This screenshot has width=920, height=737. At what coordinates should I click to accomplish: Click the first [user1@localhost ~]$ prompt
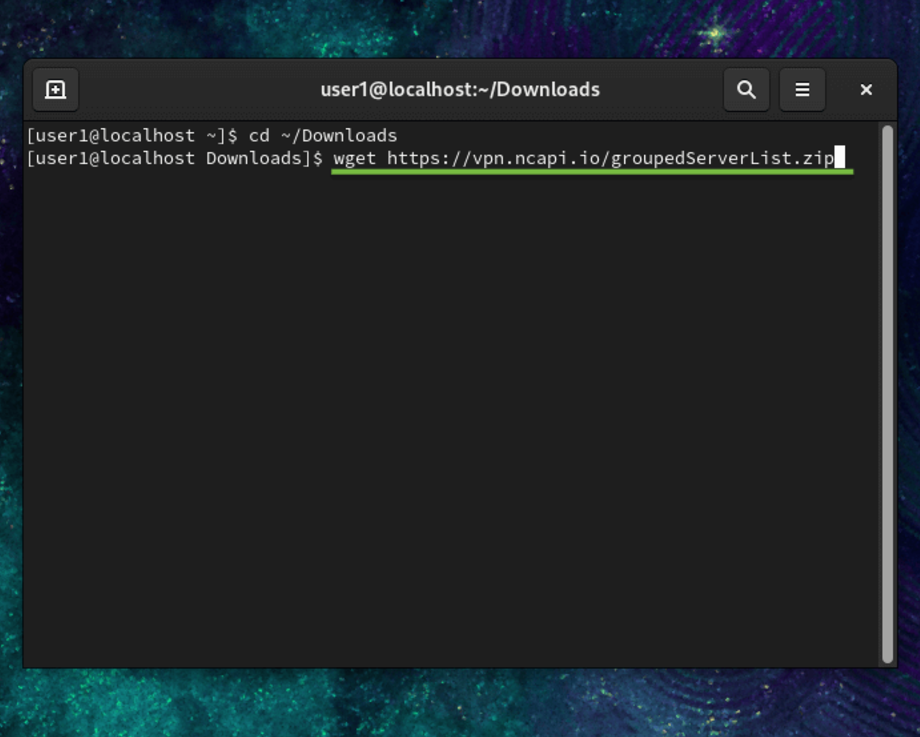132,136
